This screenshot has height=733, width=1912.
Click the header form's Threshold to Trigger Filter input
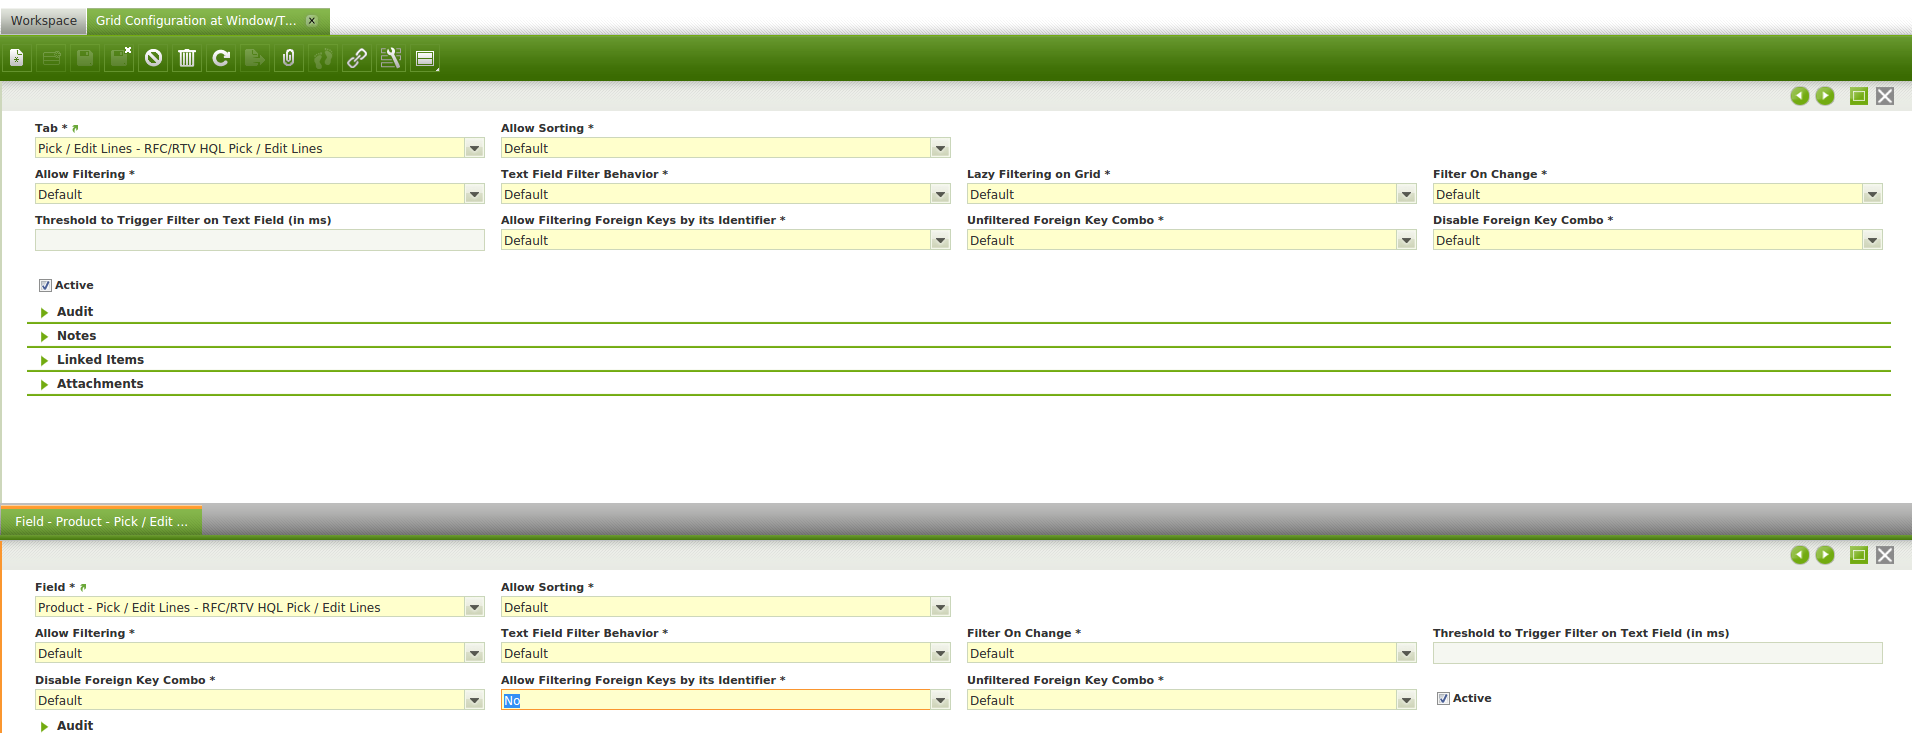coord(260,240)
